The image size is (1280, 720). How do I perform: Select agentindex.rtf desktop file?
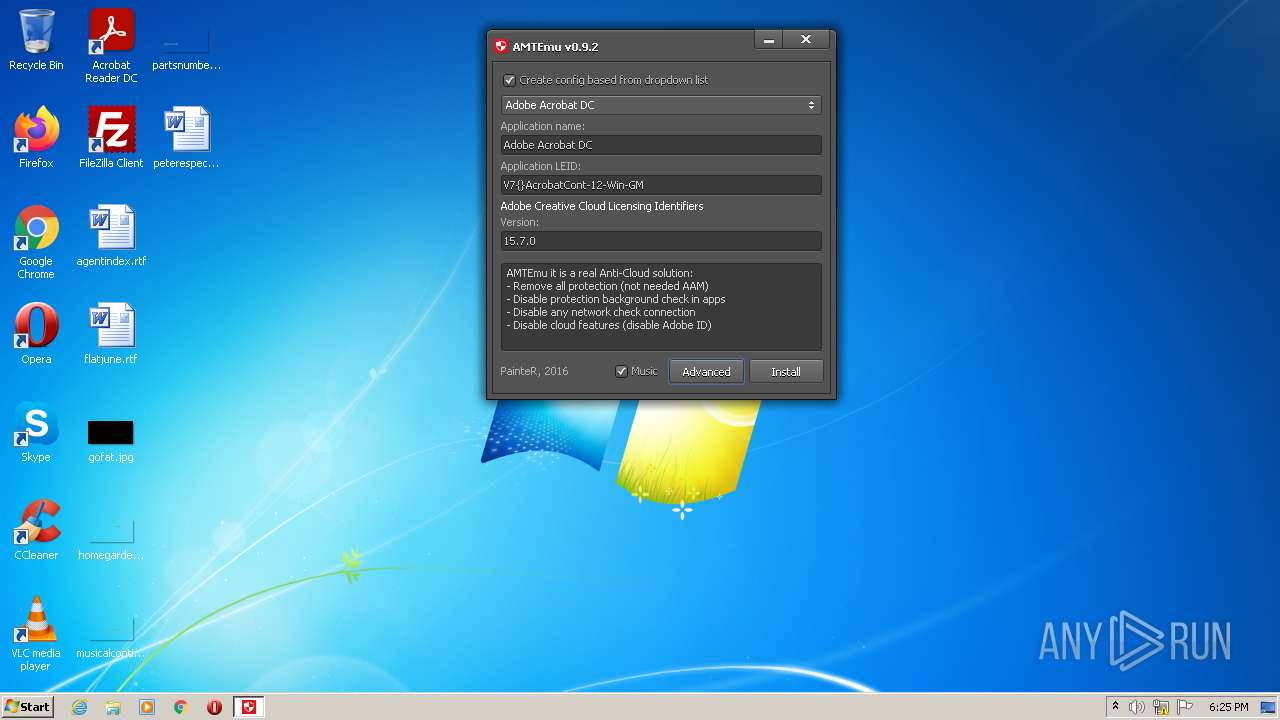[111, 236]
